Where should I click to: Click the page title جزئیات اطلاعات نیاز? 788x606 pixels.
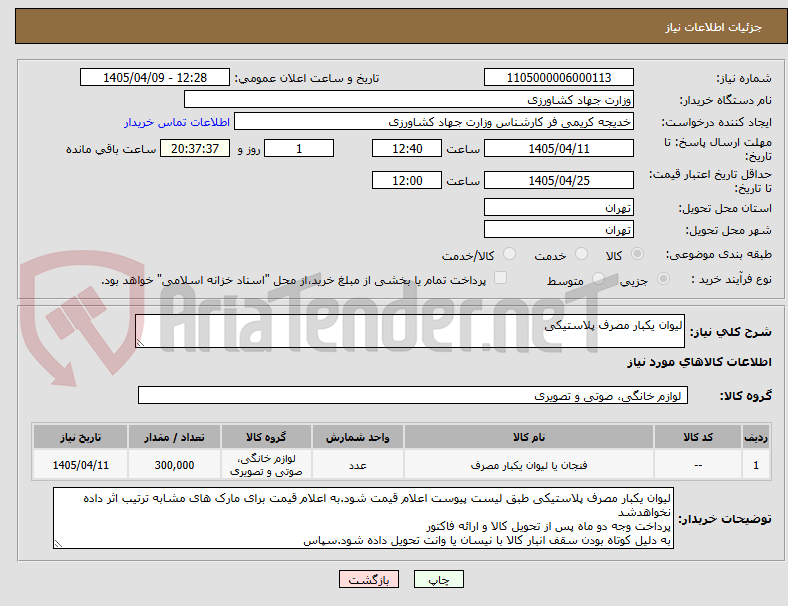coord(714,27)
